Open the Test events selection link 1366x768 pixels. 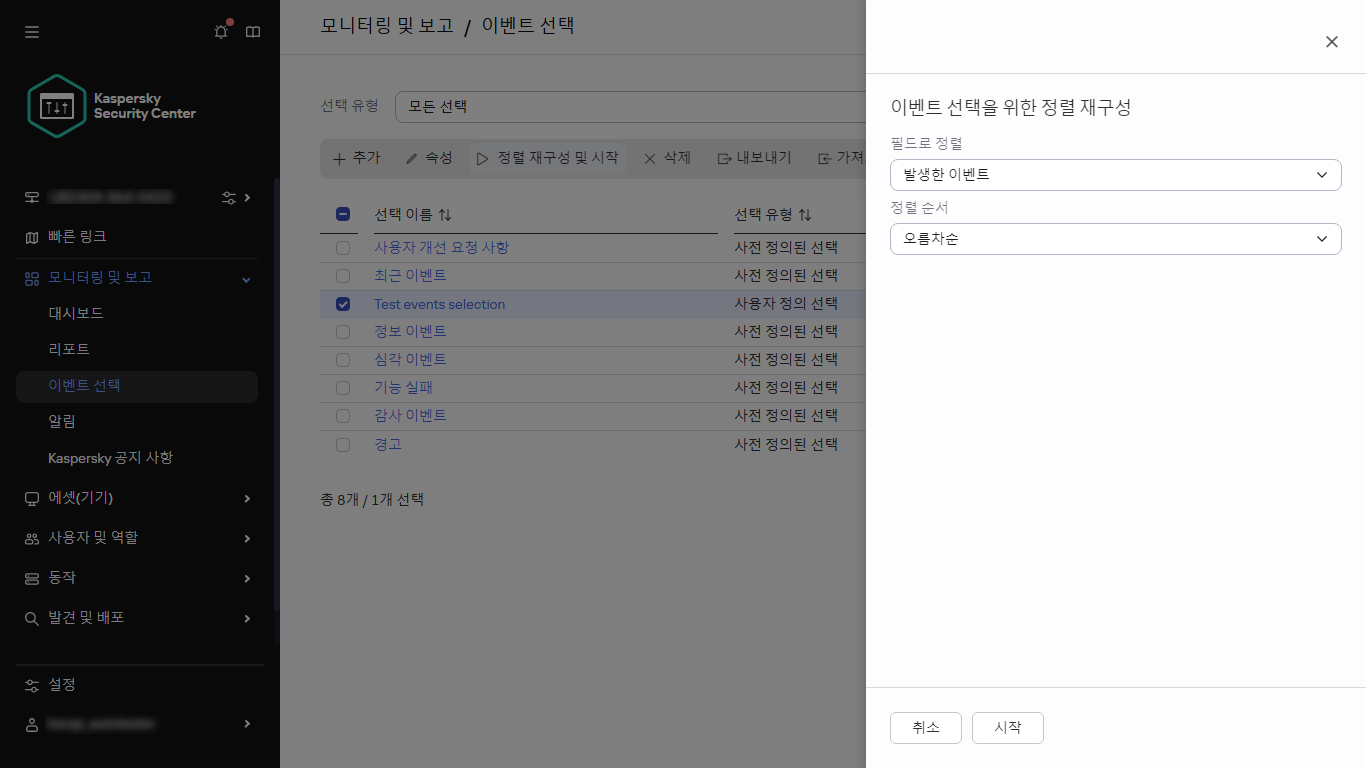[439, 304]
